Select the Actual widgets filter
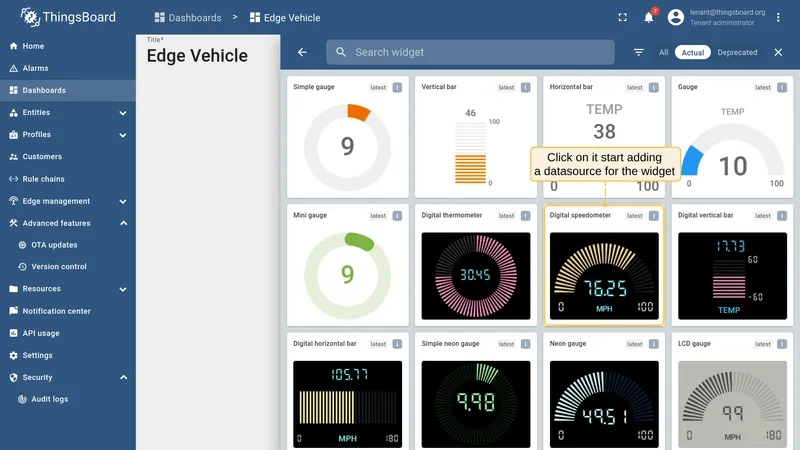The image size is (800, 450). 692,52
